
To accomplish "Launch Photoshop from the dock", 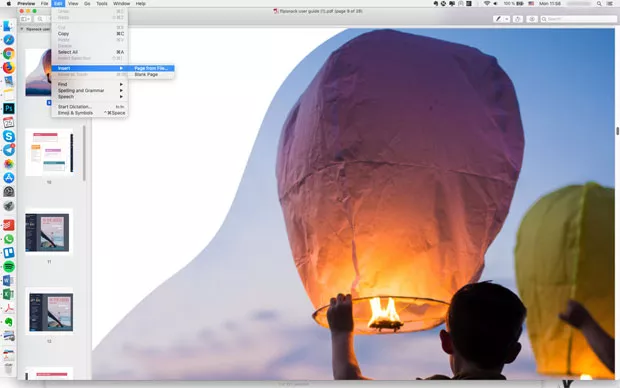I will 9,108.
